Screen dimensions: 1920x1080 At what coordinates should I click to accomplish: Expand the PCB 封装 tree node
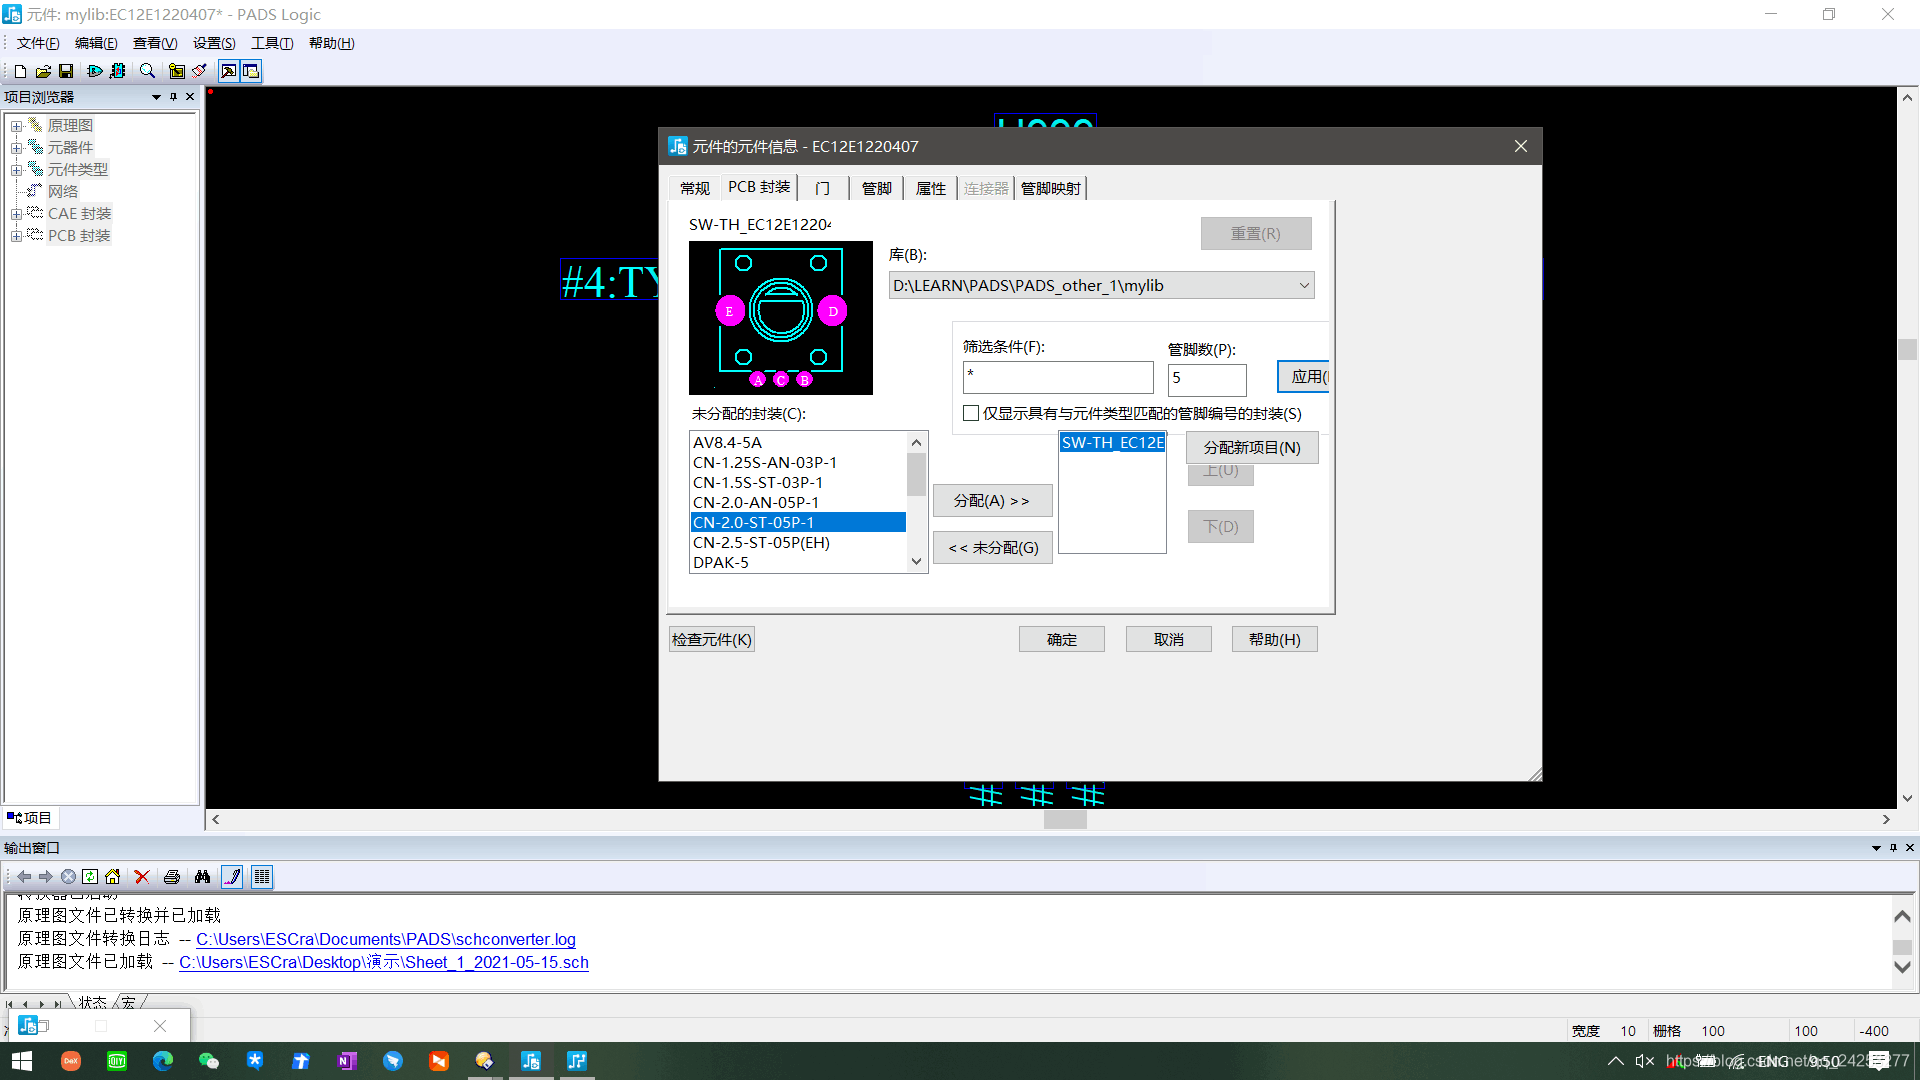[16, 236]
